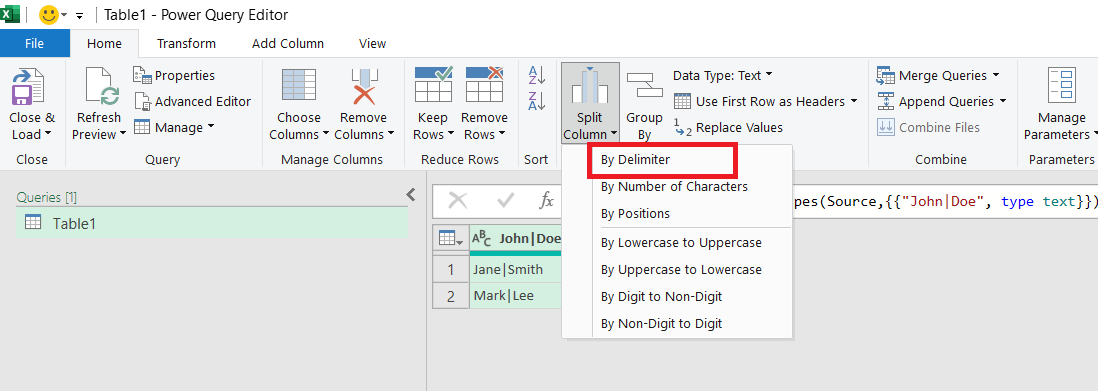Click the Refresh Preview icon

click(102, 85)
